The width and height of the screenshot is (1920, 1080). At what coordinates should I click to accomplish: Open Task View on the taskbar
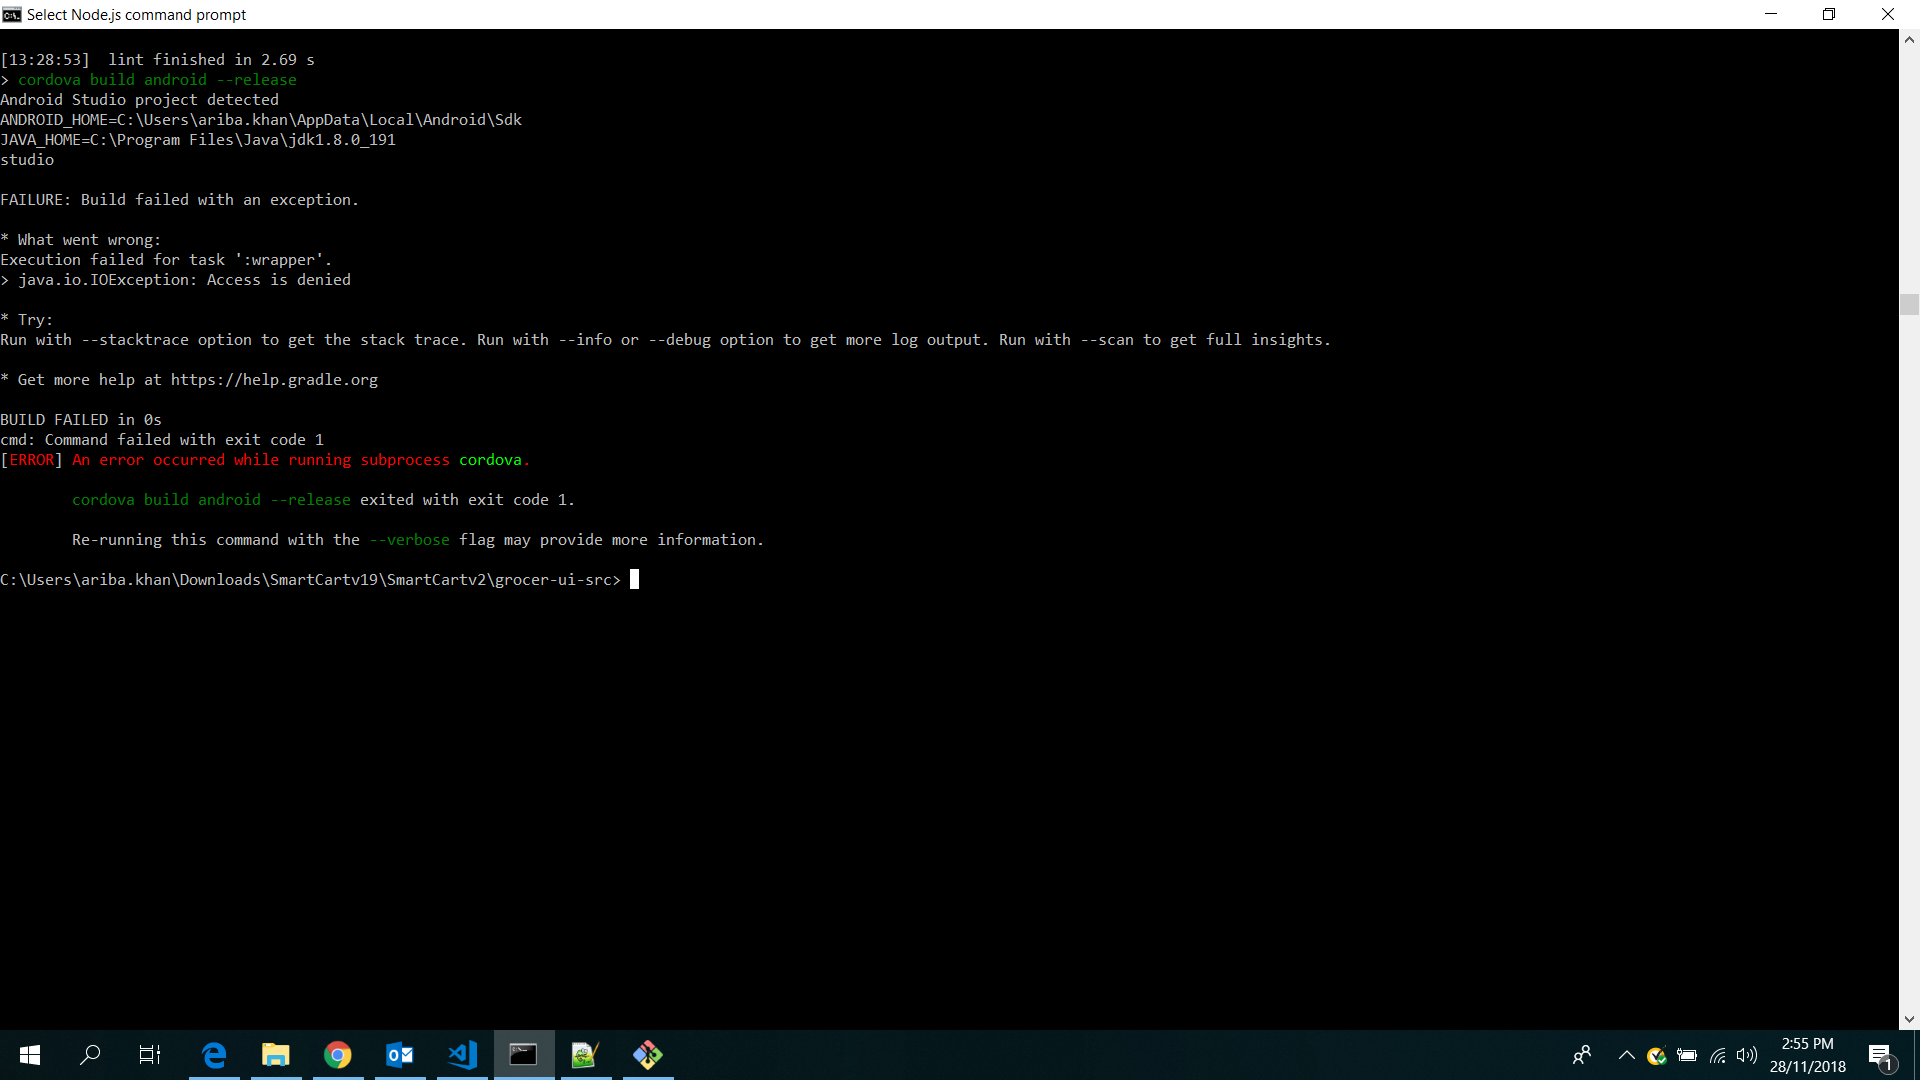click(150, 1055)
